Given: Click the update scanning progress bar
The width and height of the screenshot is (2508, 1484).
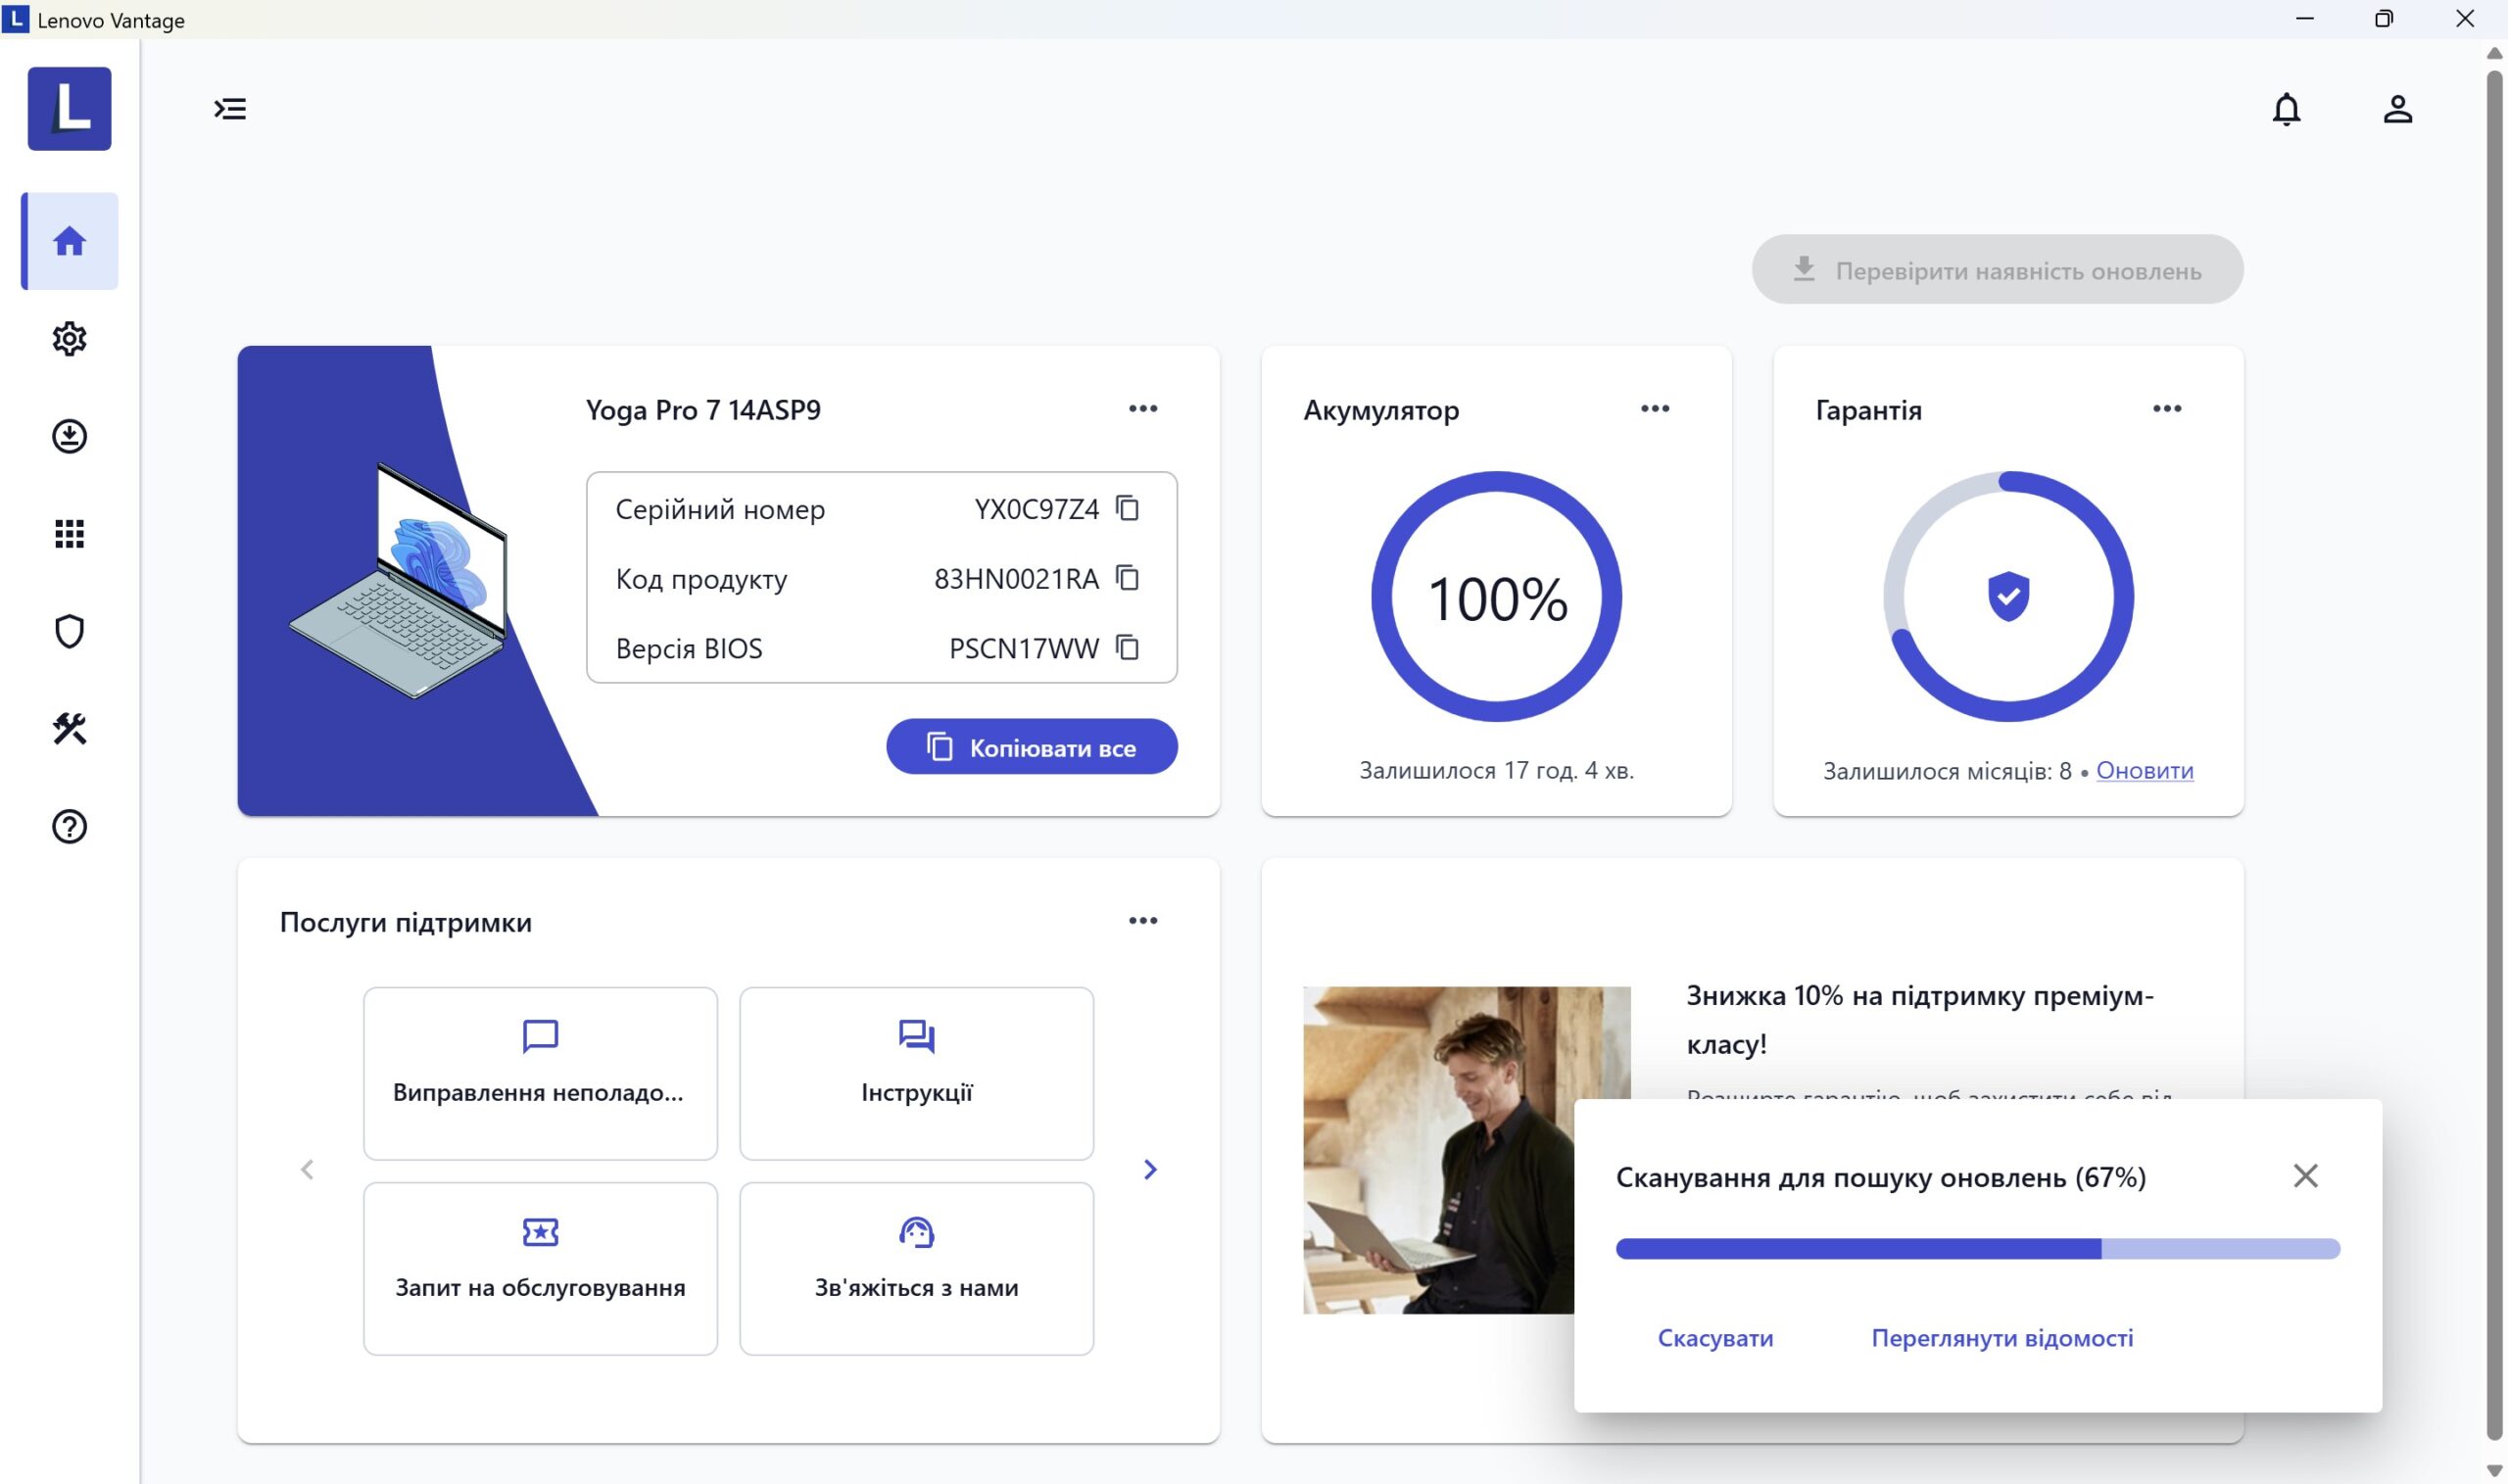Looking at the screenshot, I should tap(1977, 1248).
